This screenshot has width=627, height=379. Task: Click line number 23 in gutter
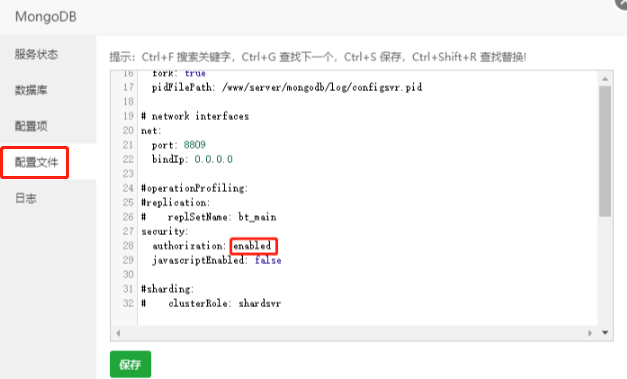128,174
